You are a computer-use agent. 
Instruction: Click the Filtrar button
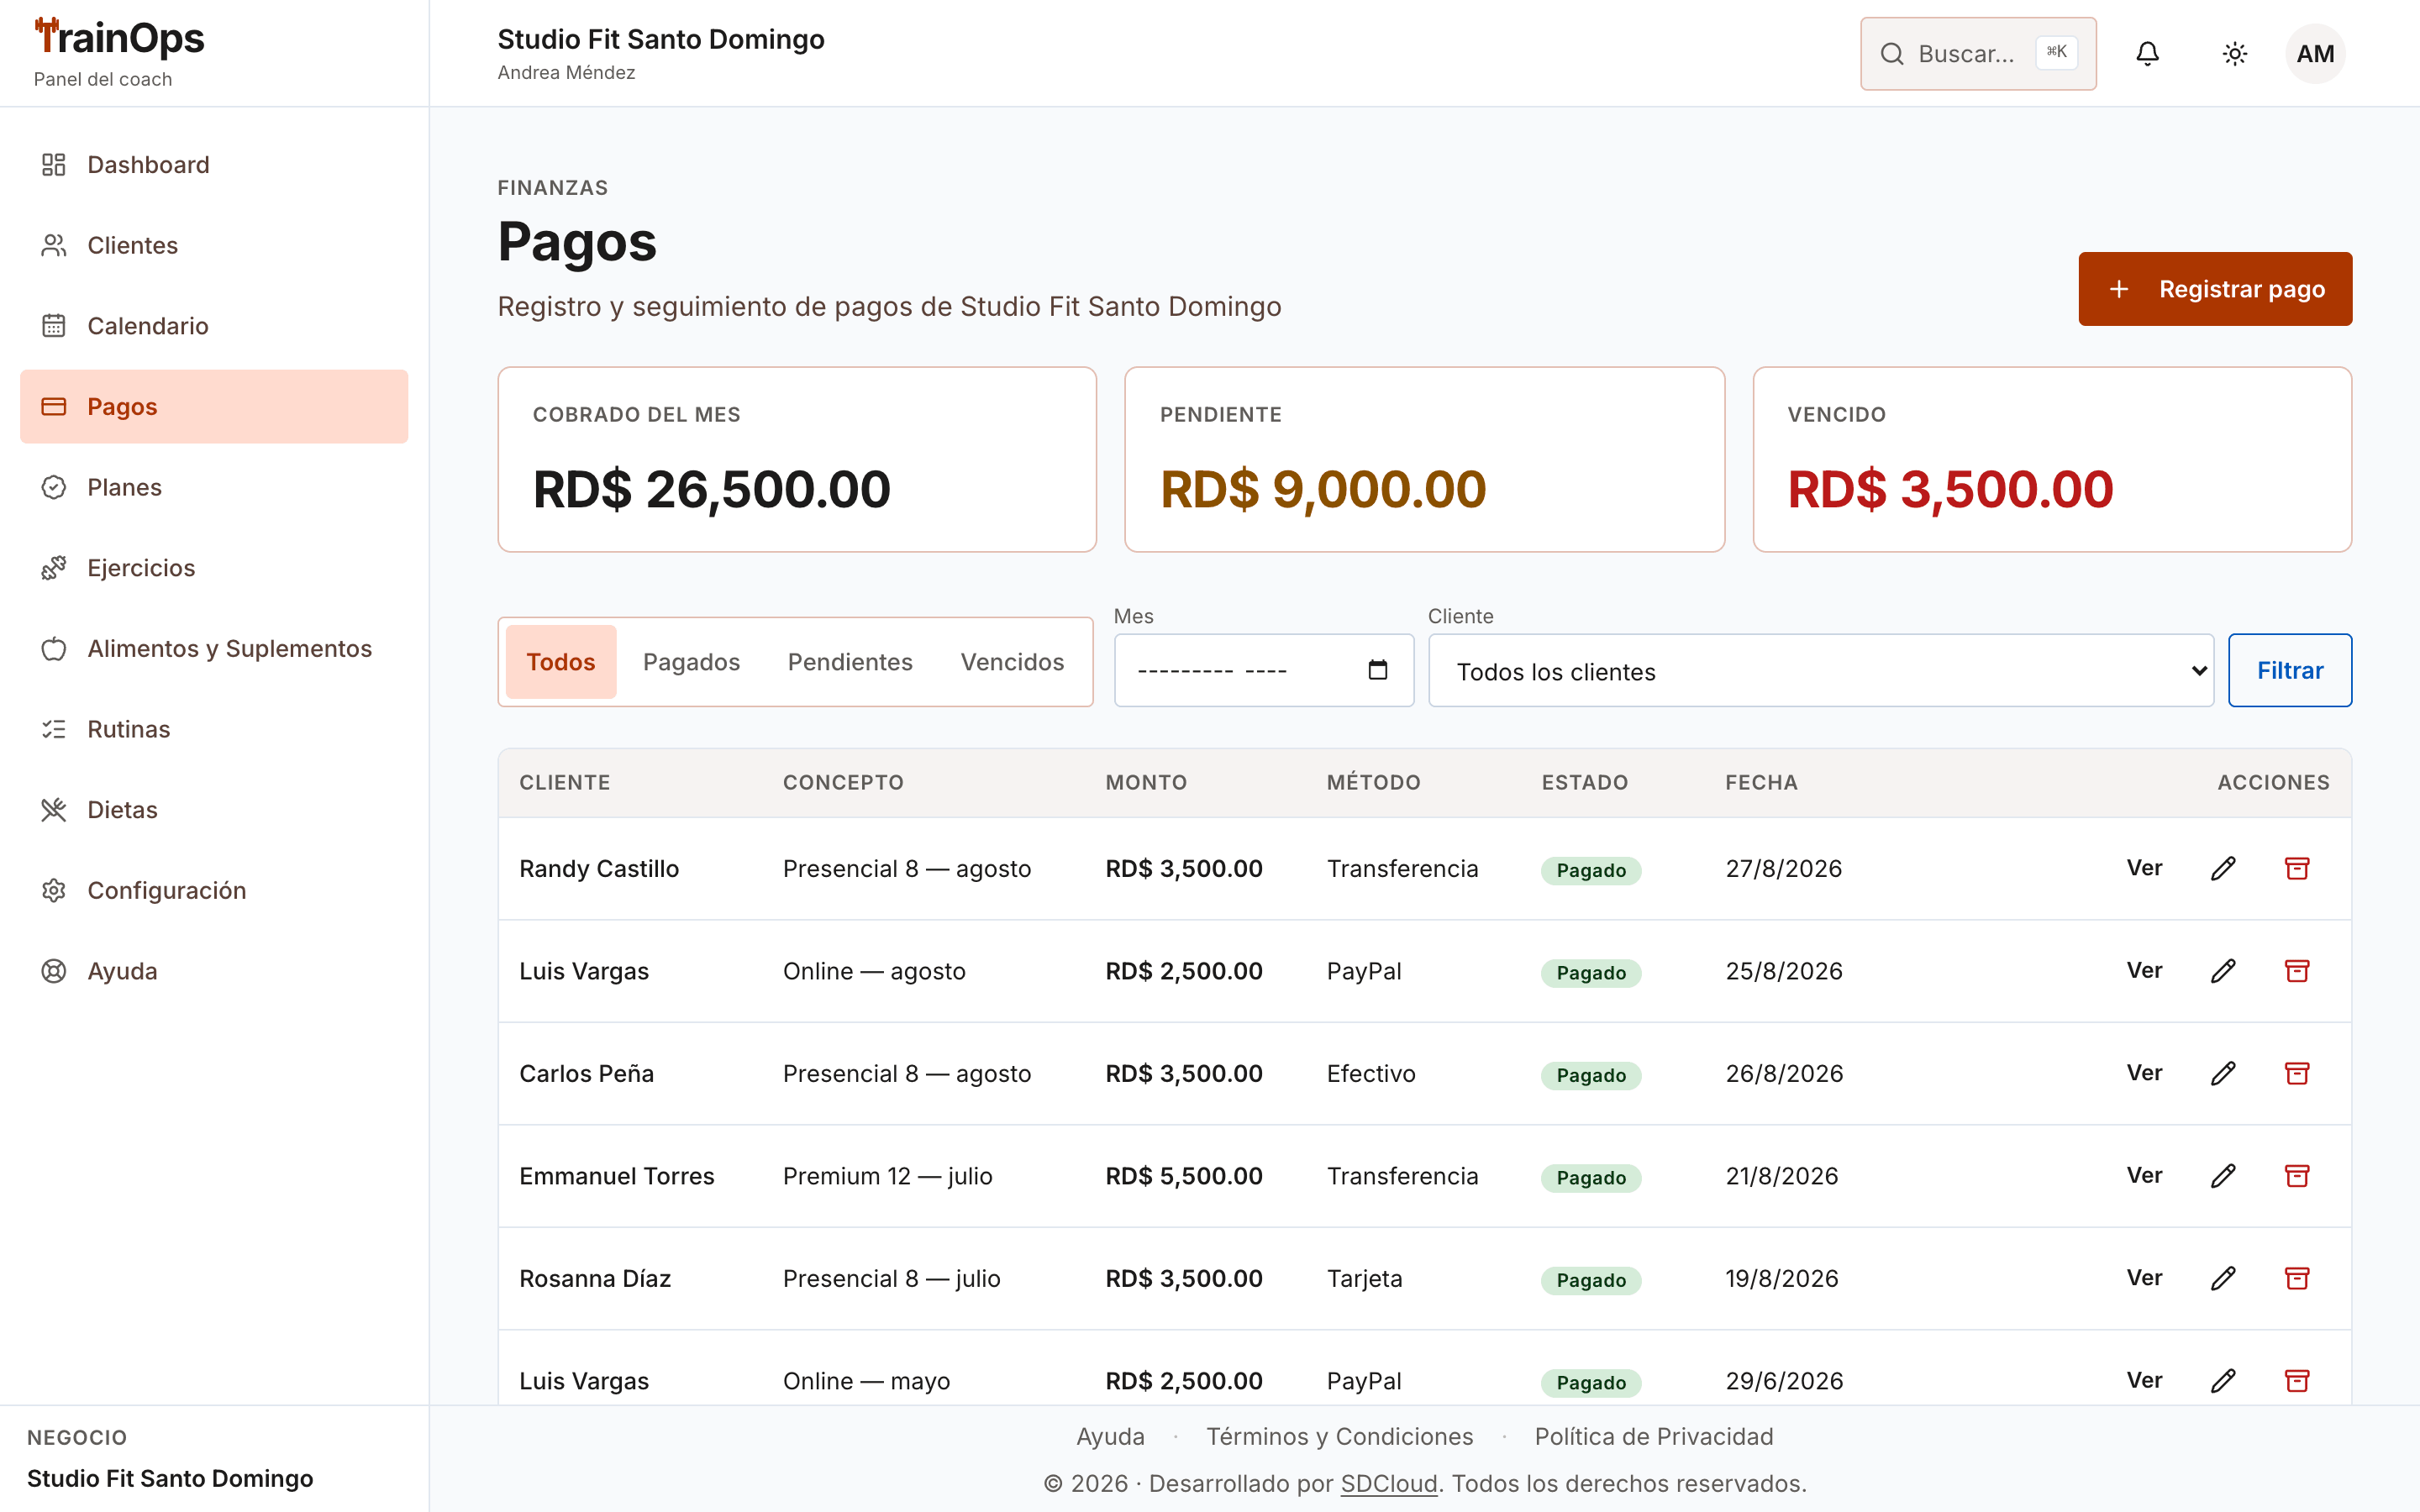(x=2290, y=671)
